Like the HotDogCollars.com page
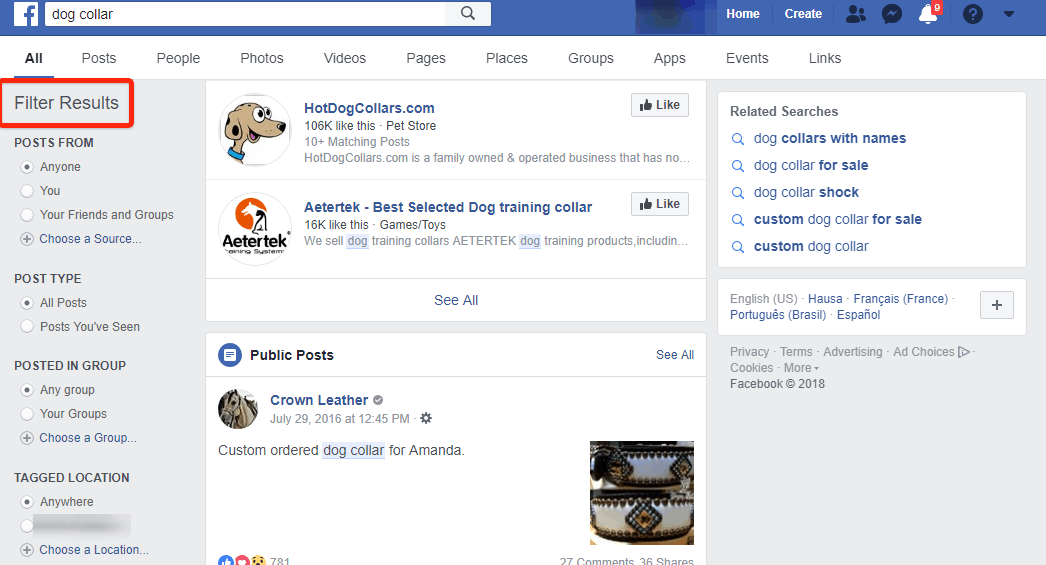The image size is (1046, 565). [x=660, y=105]
